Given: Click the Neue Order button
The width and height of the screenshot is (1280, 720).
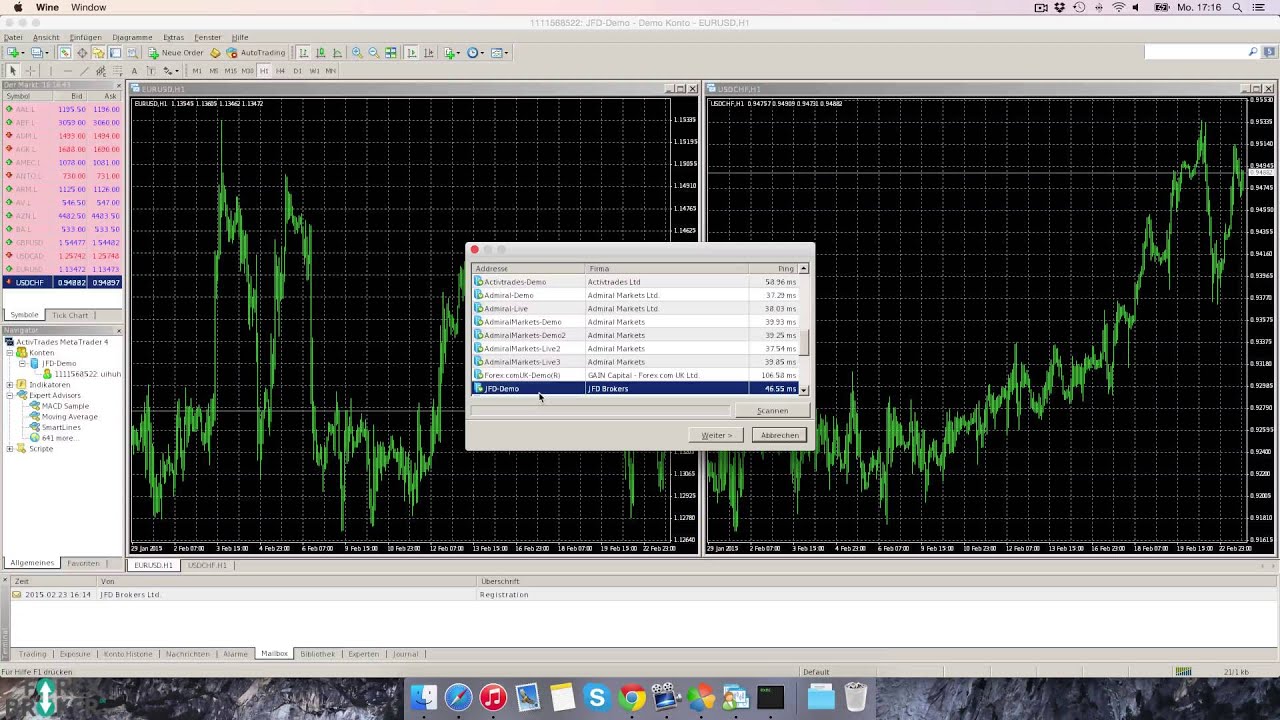Looking at the screenshot, I should 175,52.
